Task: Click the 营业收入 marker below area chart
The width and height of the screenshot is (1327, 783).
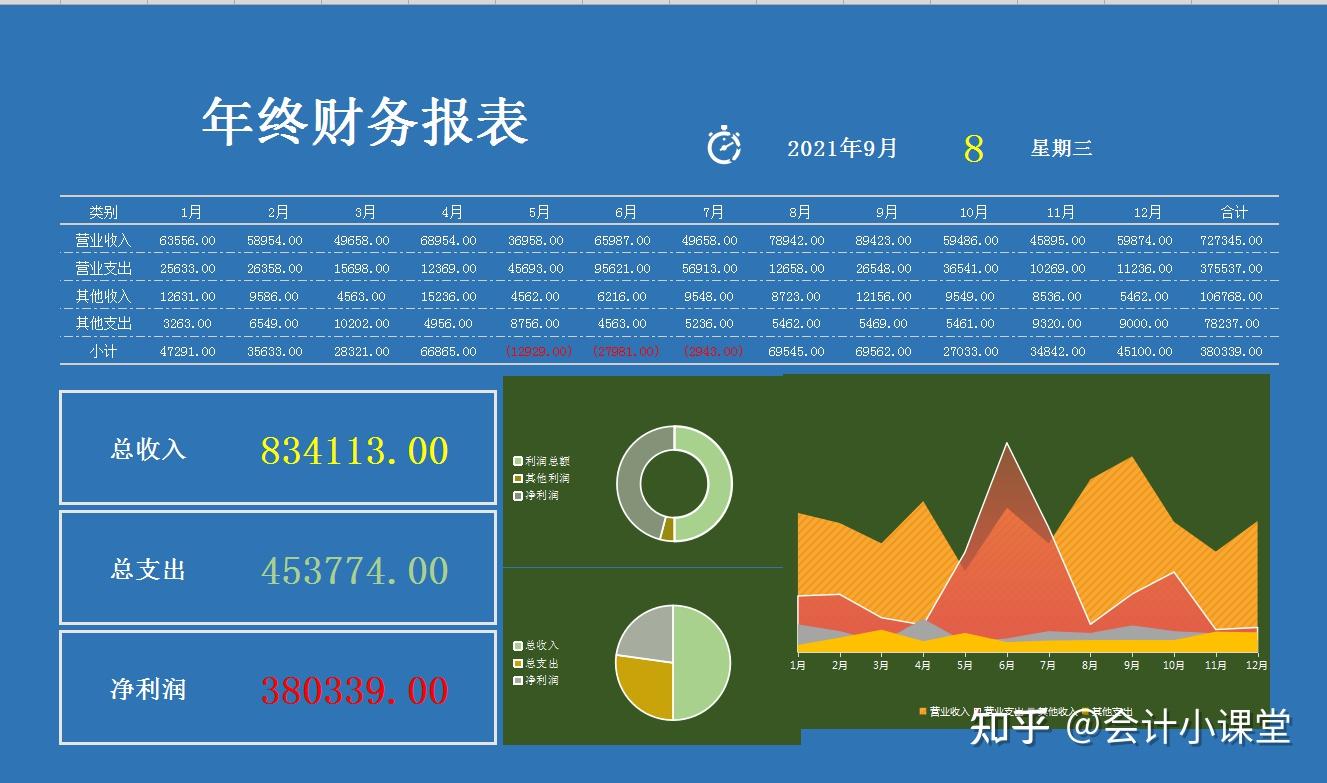Action: pyautogui.click(x=922, y=710)
